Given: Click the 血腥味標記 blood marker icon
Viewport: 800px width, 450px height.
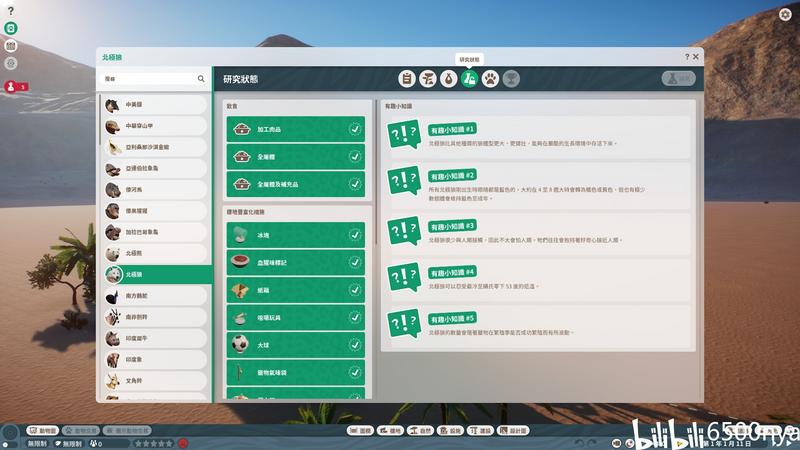Looking at the screenshot, I should 240,262.
